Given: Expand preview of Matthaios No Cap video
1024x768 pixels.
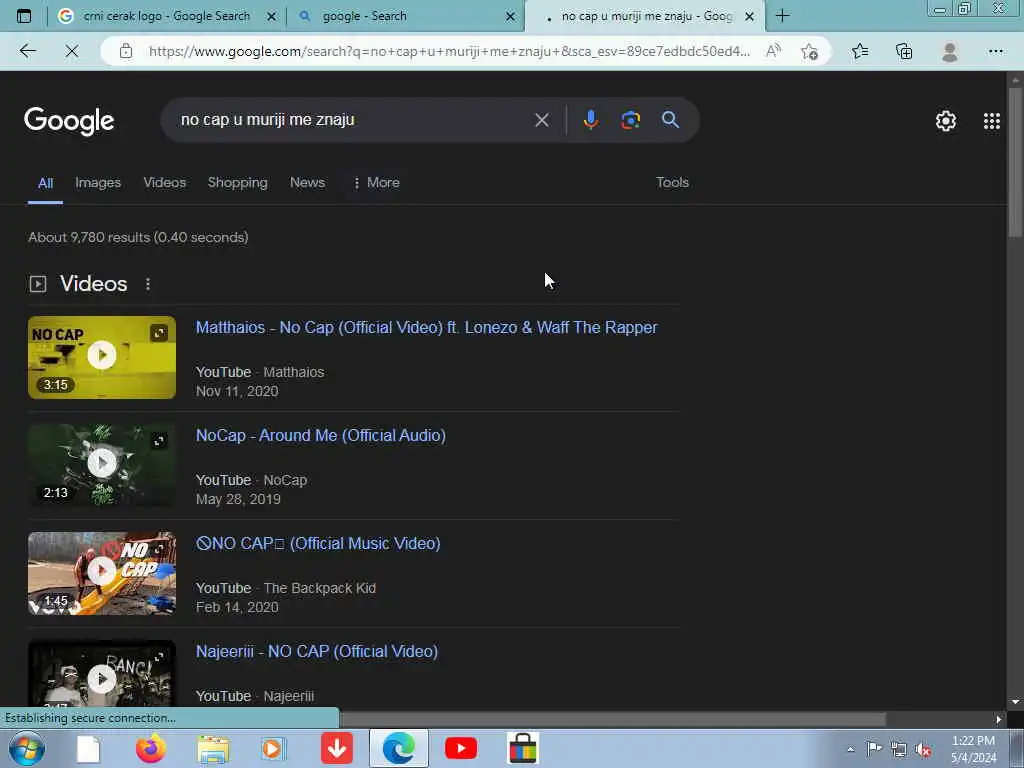Looking at the screenshot, I should tap(159, 333).
